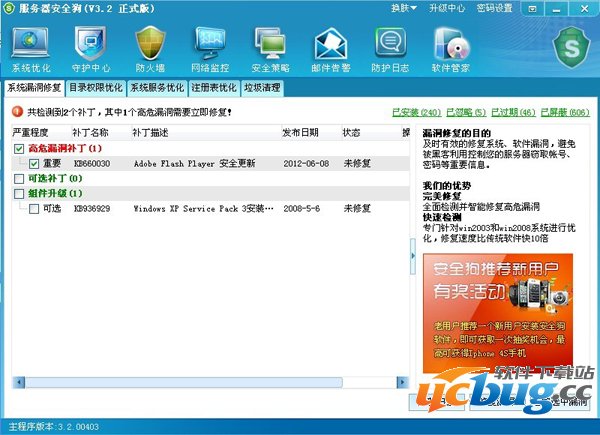Screen dimensions: 600x435
Task: Open 系统优化 system optimization module
Action: pyautogui.click(x=31, y=49)
